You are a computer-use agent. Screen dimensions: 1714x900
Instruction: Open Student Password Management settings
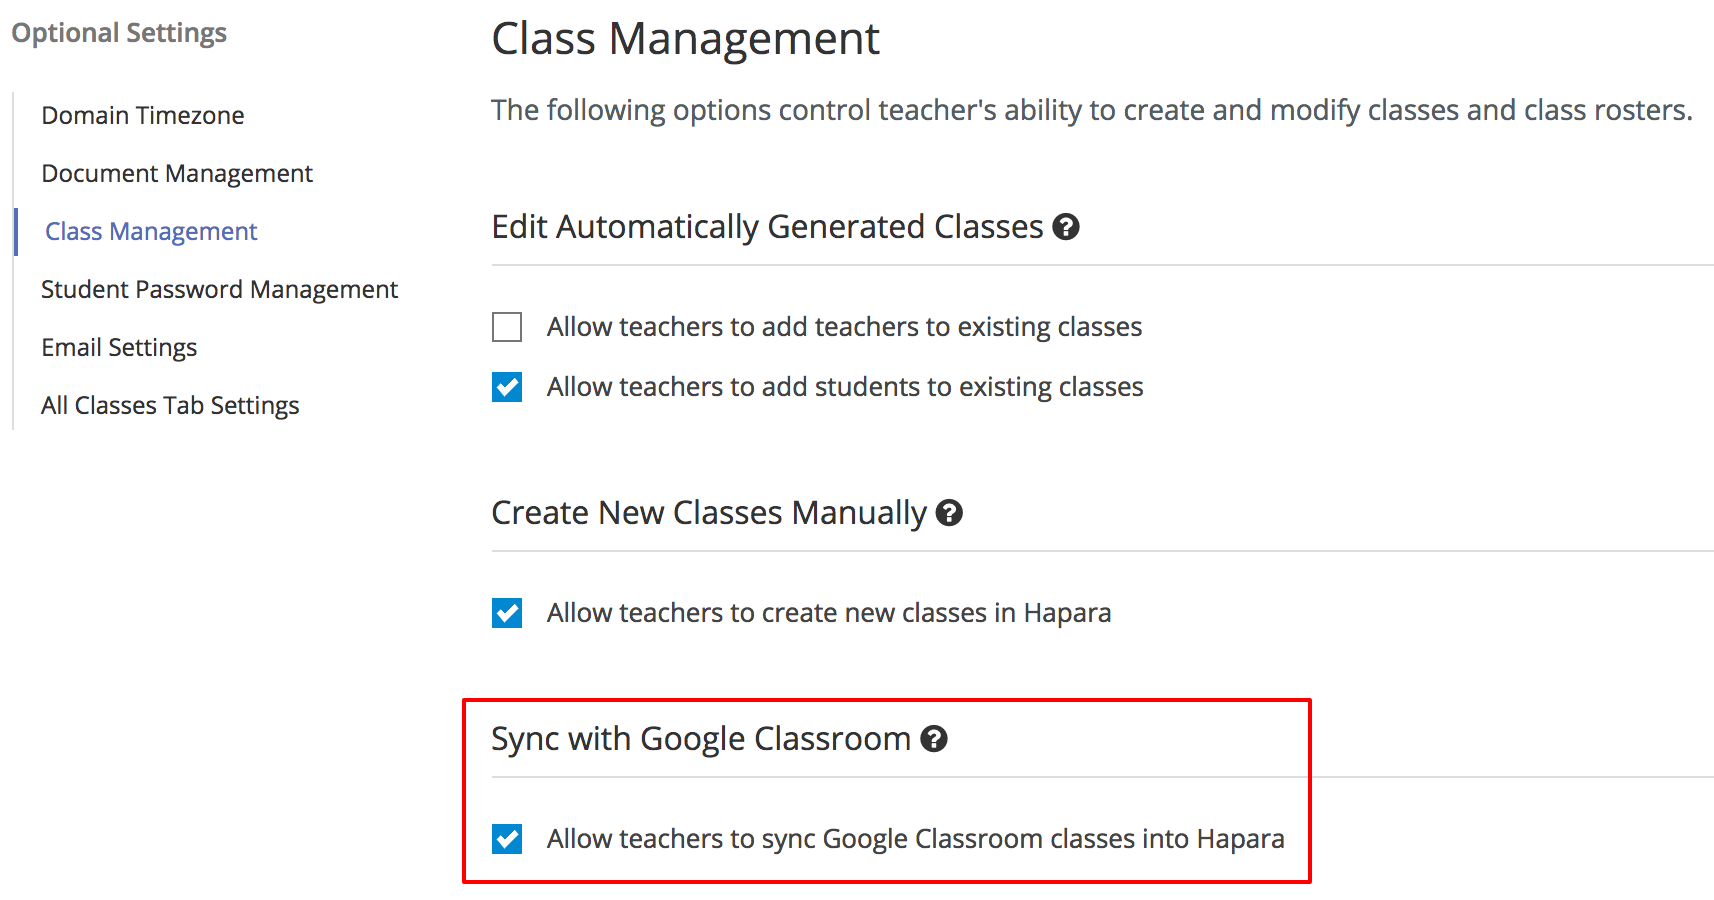pos(219,289)
